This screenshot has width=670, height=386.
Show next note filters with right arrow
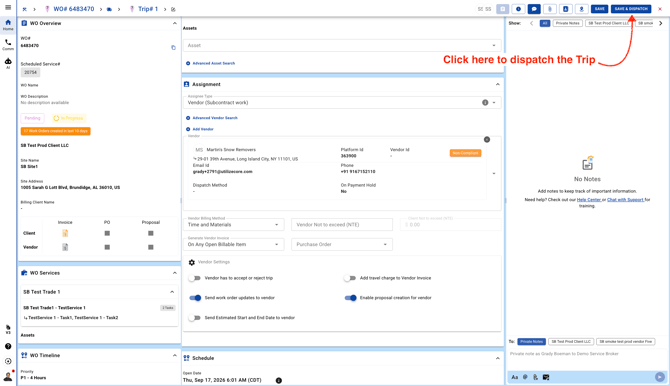tap(661, 23)
